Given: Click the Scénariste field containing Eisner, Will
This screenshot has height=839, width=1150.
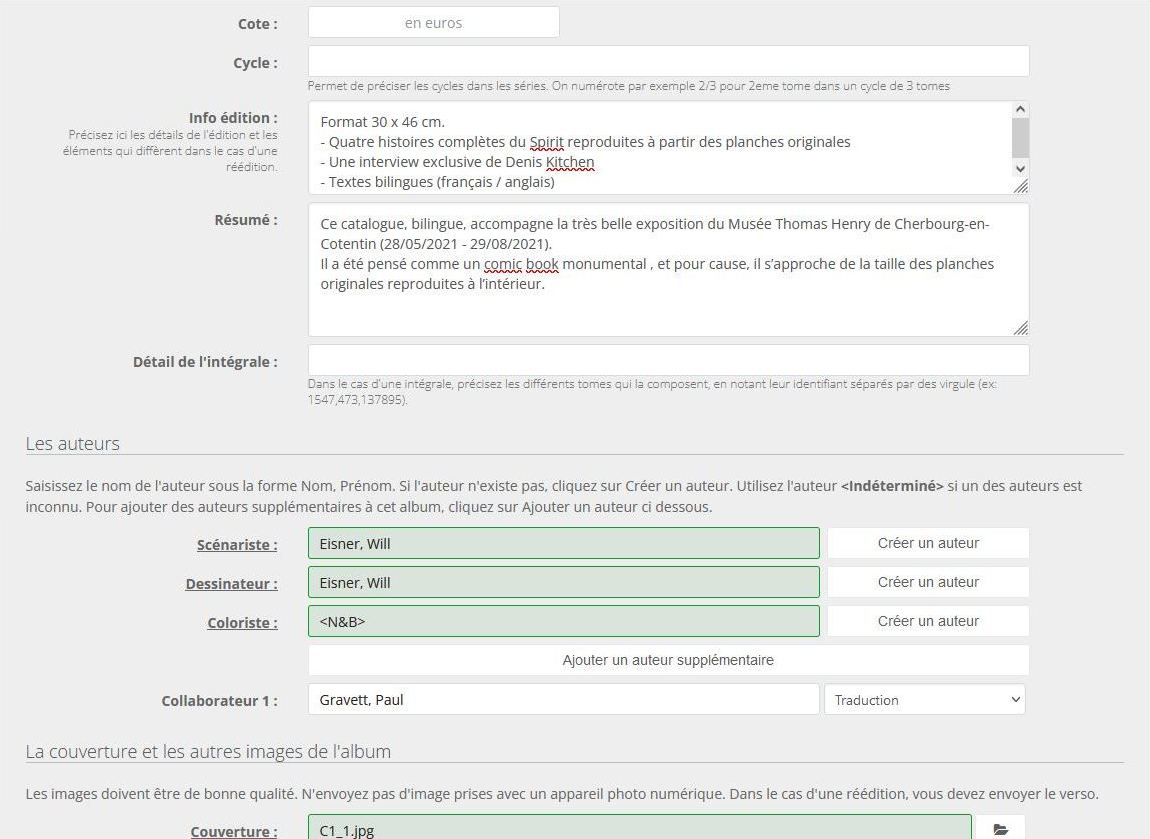Looking at the screenshot, I should 563,543.
